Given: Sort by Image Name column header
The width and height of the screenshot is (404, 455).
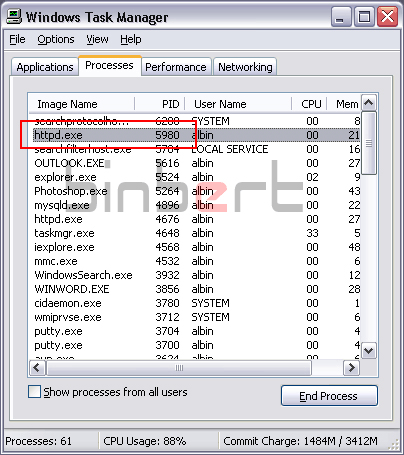Looking at the screenshot, I should pos(82,104).
